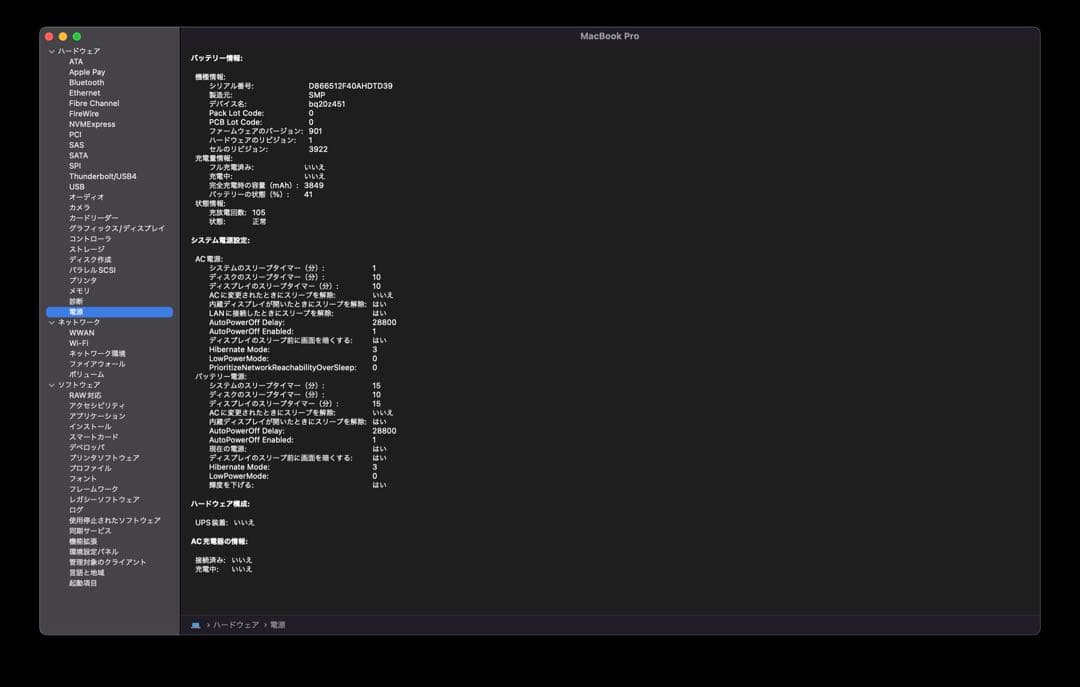The image size is (1080, 687).
Task: Collapse the ソフトウェア section chevron
Action: click(x=52, y=385)
